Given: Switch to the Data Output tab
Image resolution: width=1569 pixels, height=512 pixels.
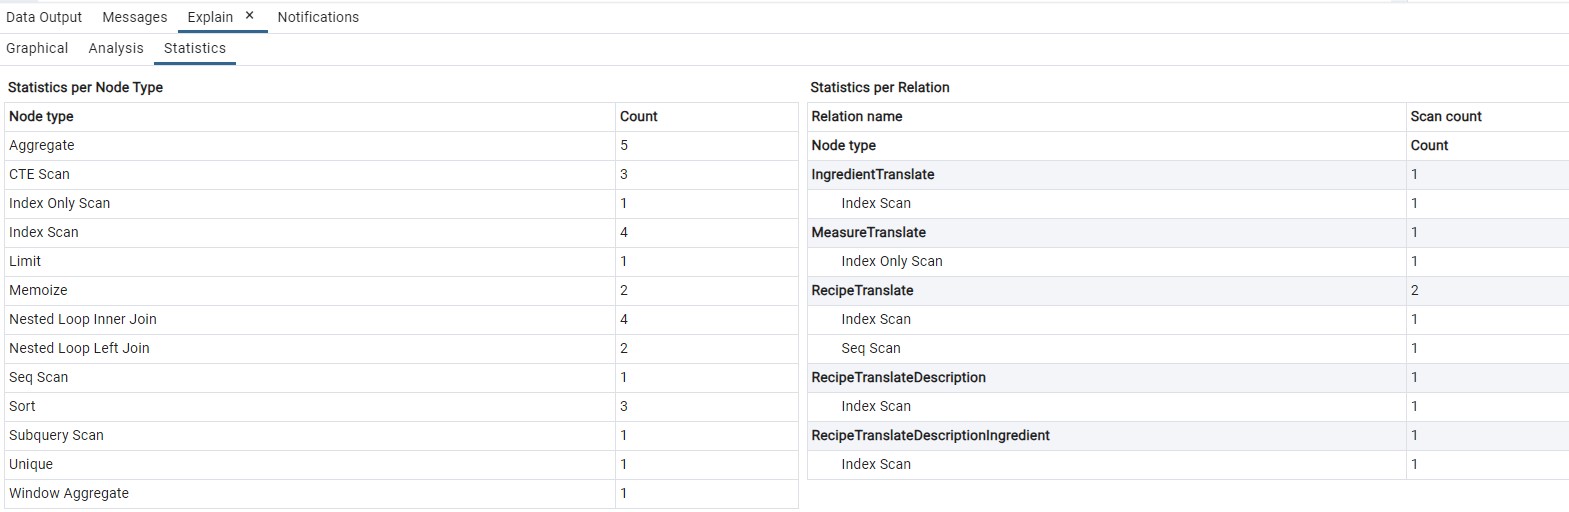Looking at the screenshot, I should (44, 17).
